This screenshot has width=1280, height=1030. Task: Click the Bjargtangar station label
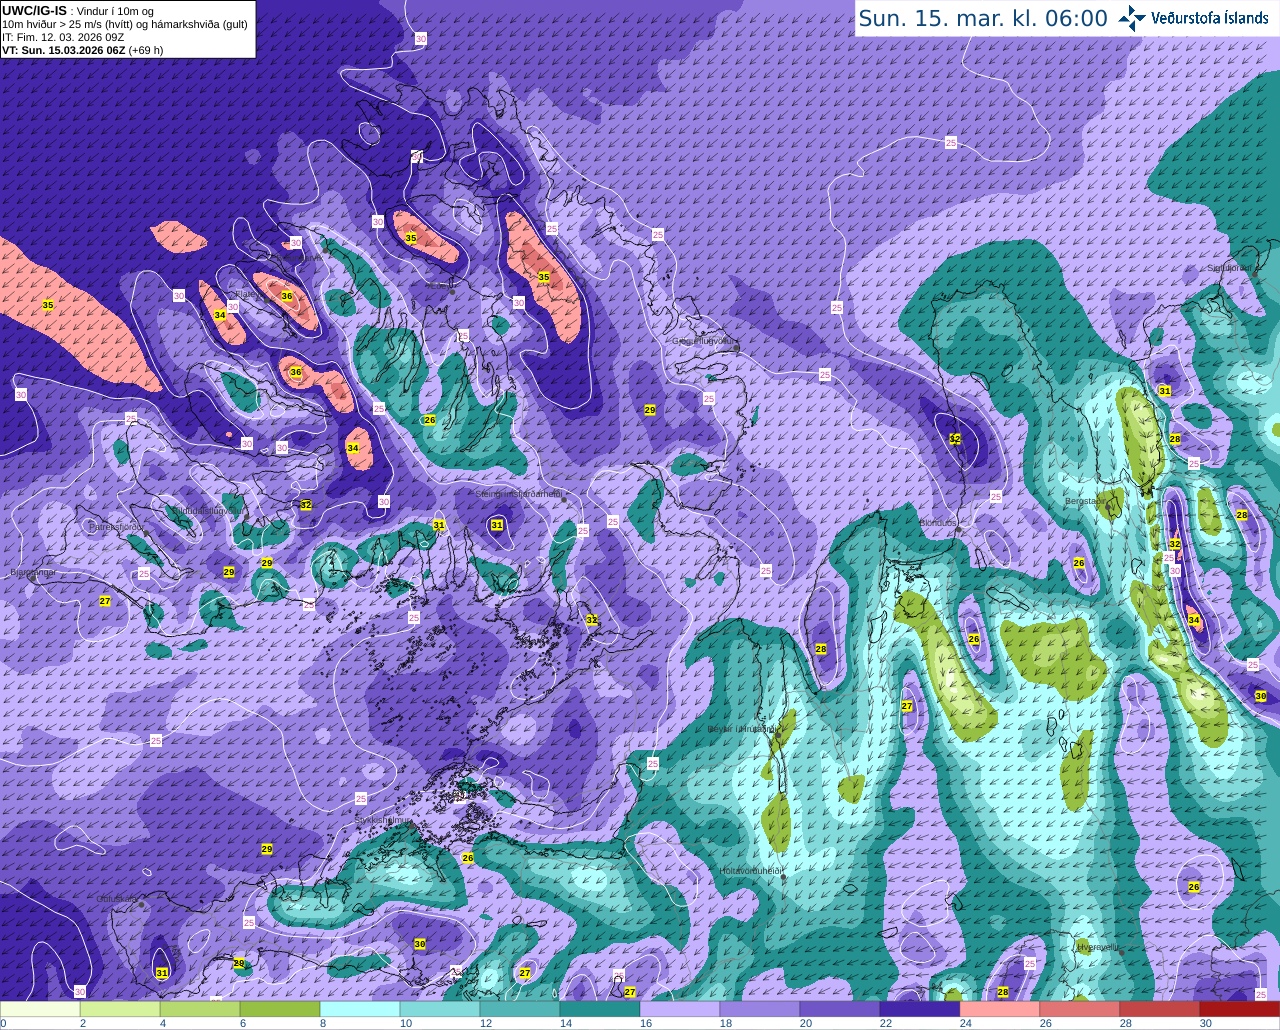(x=33, y=573)
